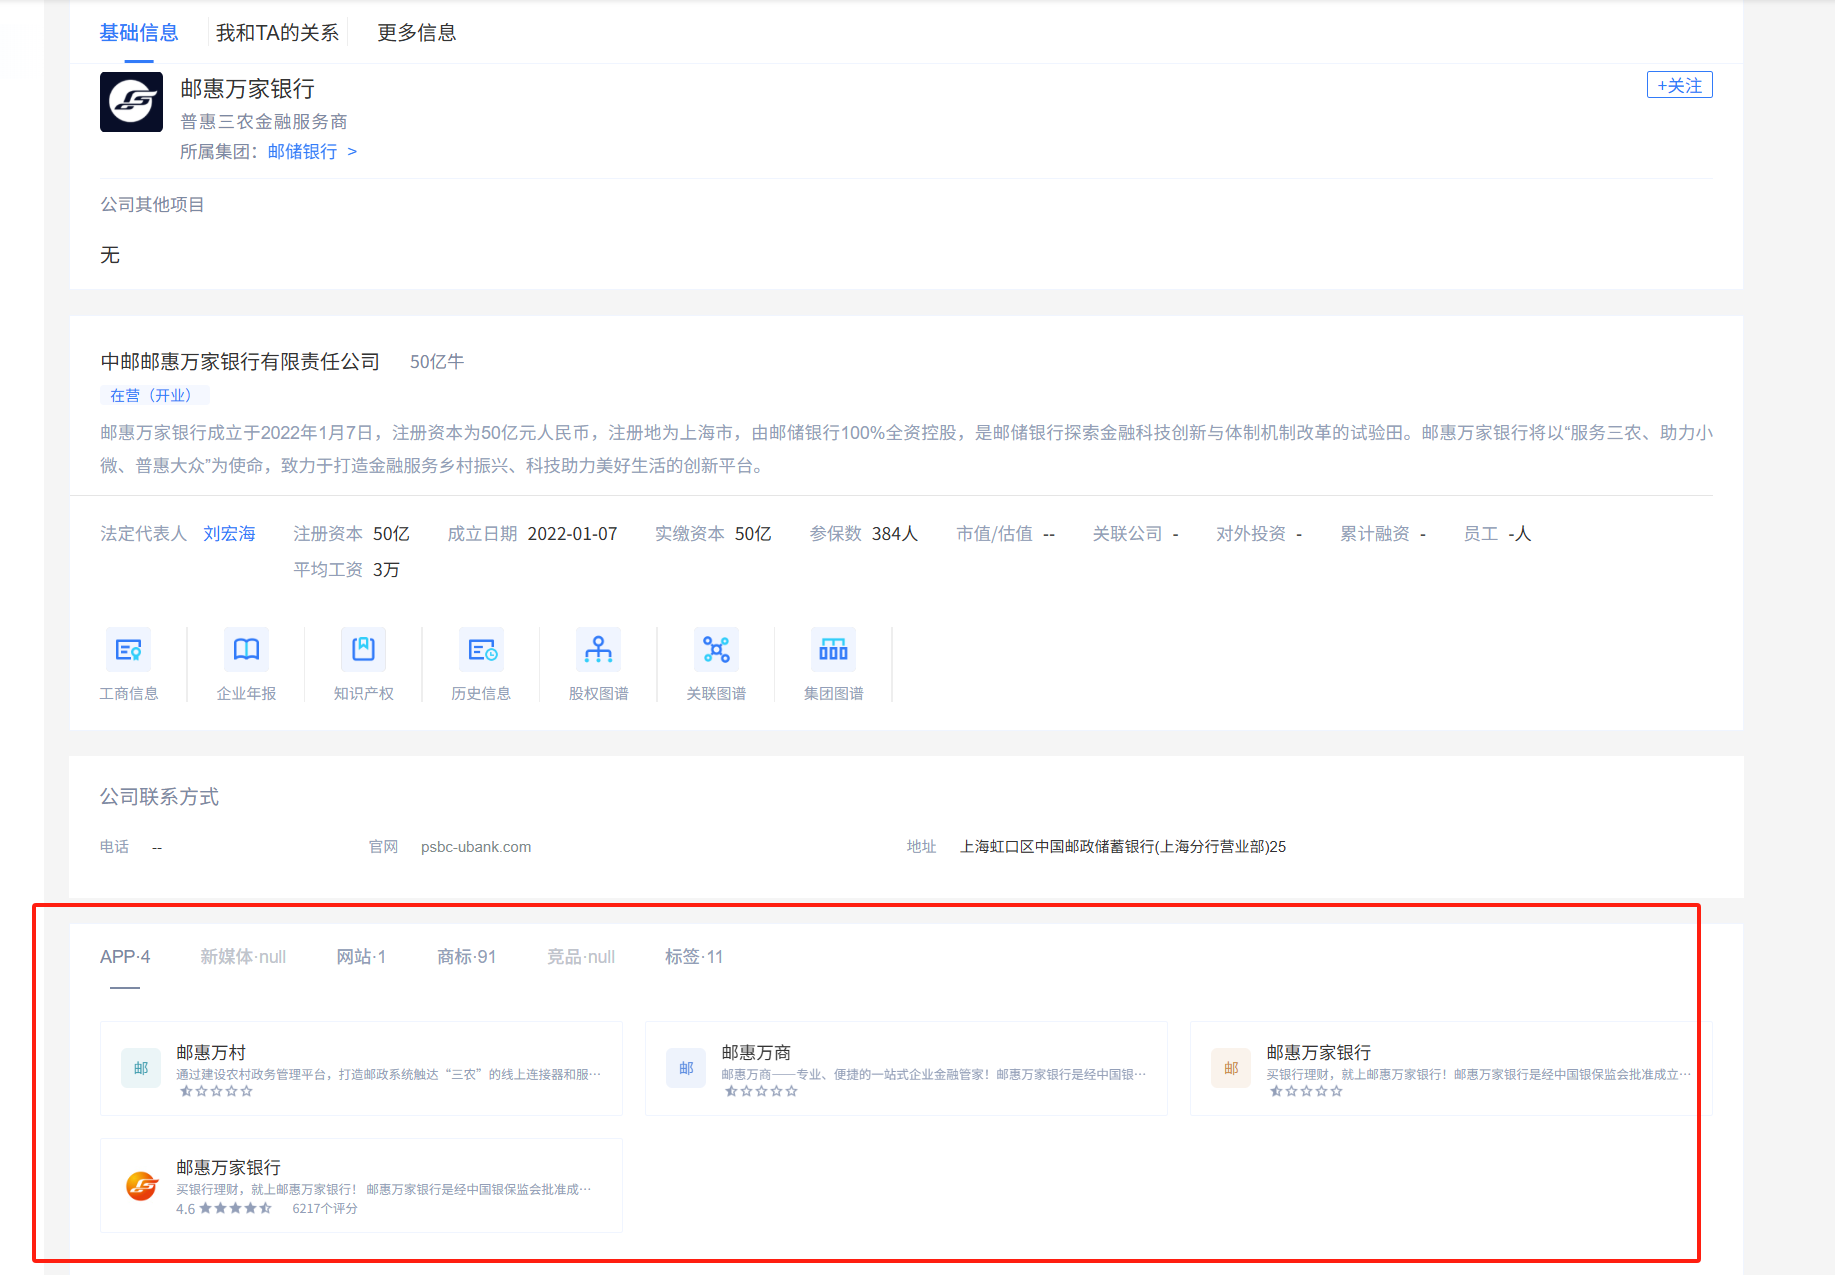Switch to the 我和TA的关系 tab

tap(277, 33)
